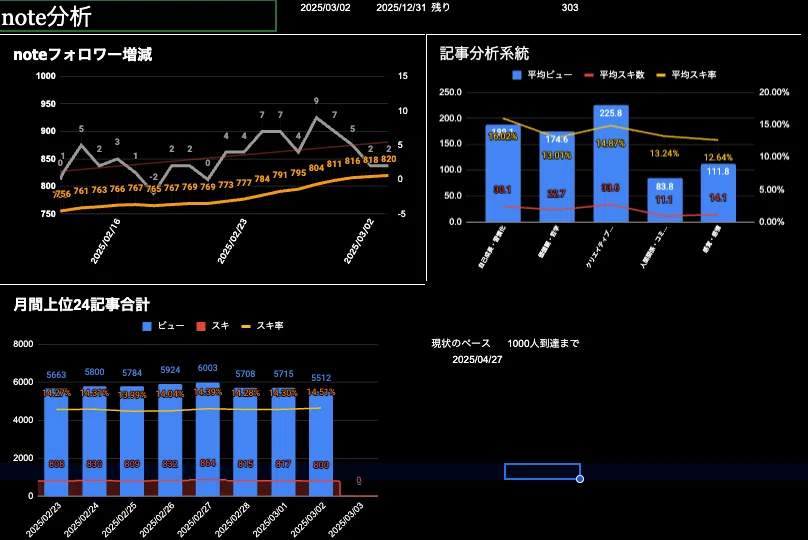The width and height of the screenshot is (808, 540).
Task: Click the cell showing 303
Action: click(569, 8)
